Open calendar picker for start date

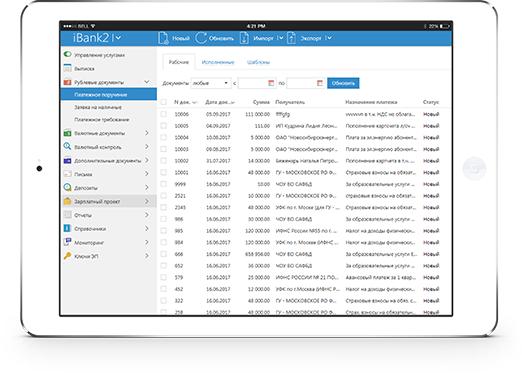pyautogui.click(x=271, y=83)
